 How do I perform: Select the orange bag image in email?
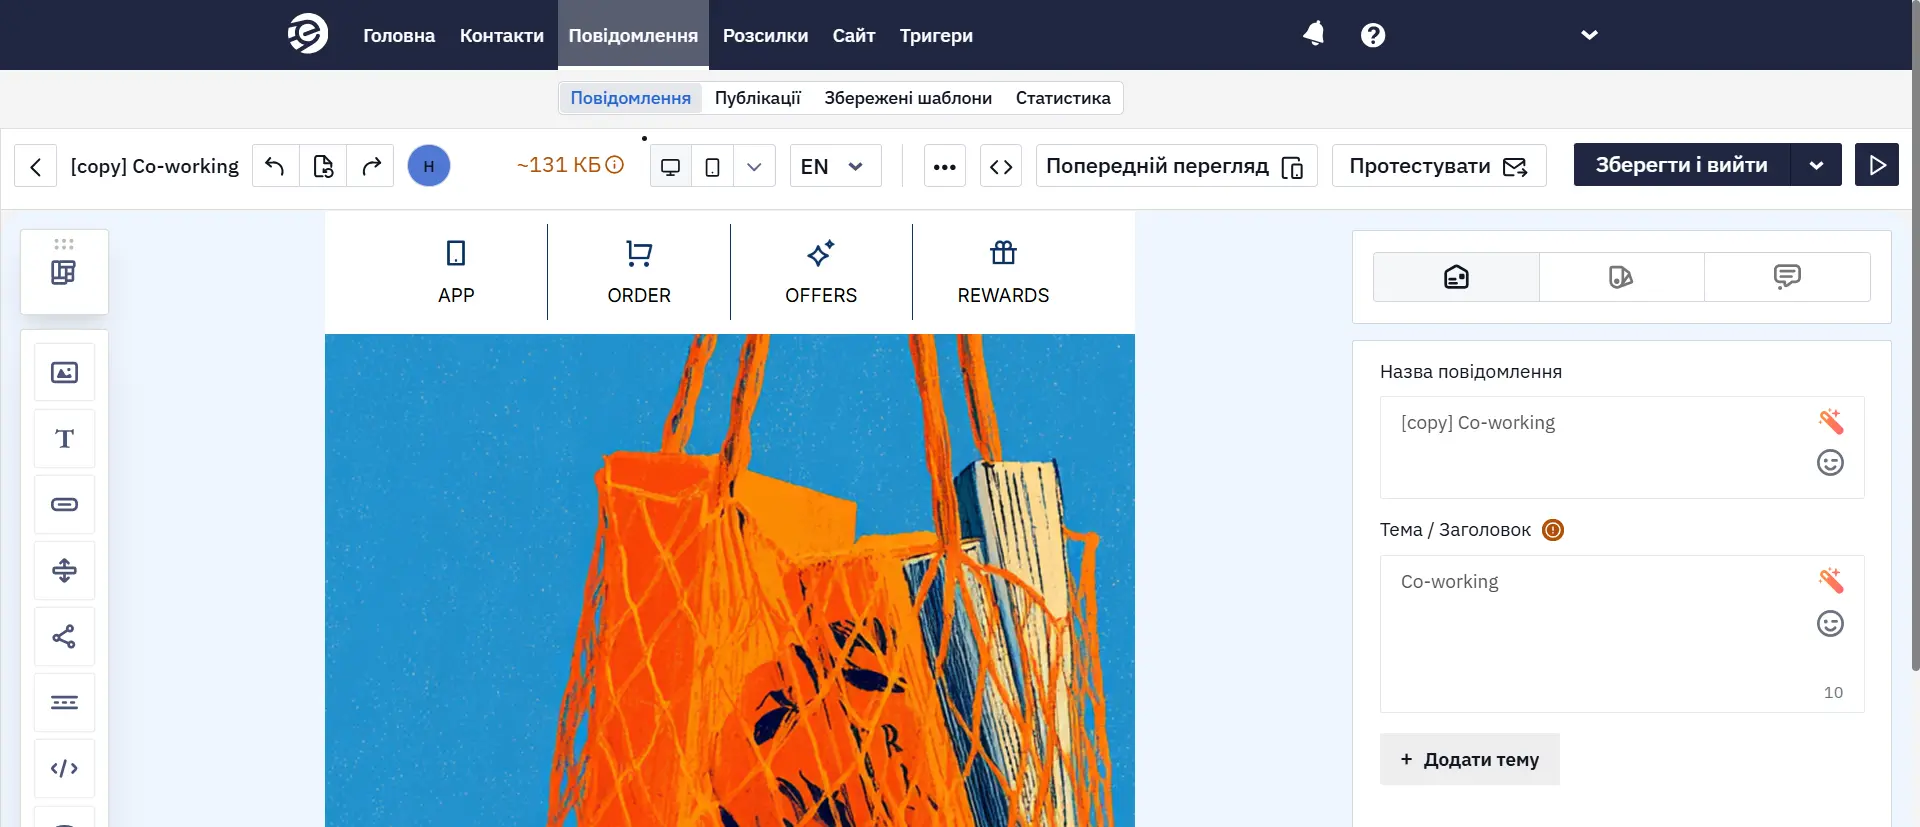730,580
